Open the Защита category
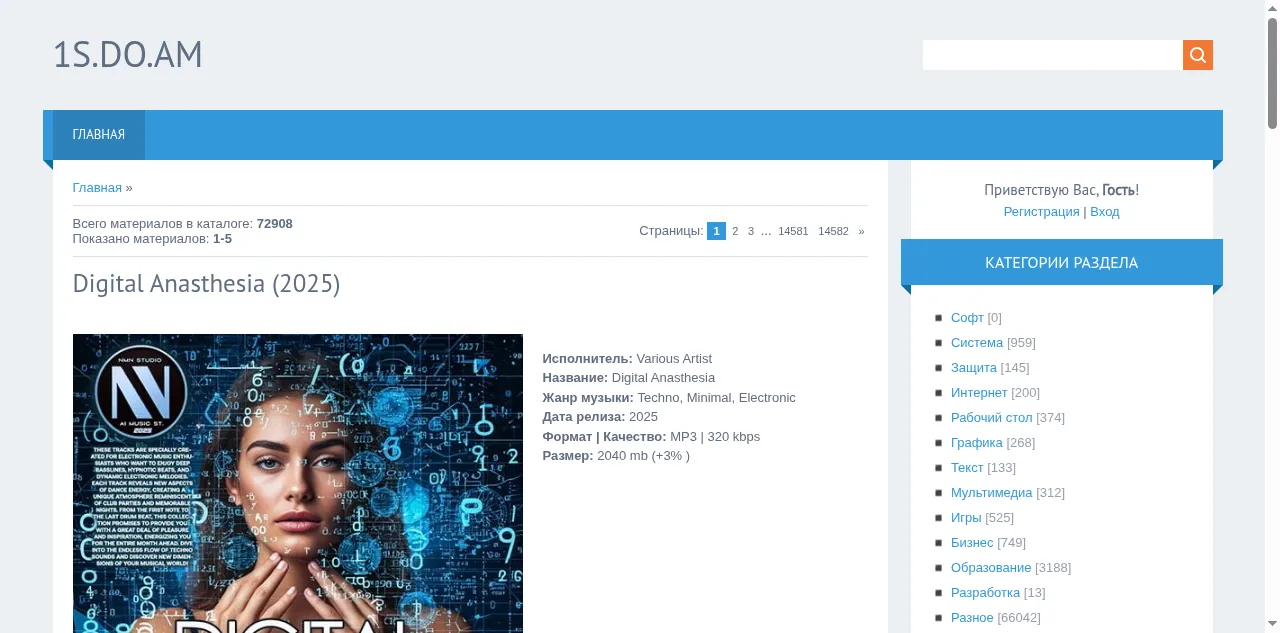The width and height of the screenshot is (1280, 633). tap(974, 367)
